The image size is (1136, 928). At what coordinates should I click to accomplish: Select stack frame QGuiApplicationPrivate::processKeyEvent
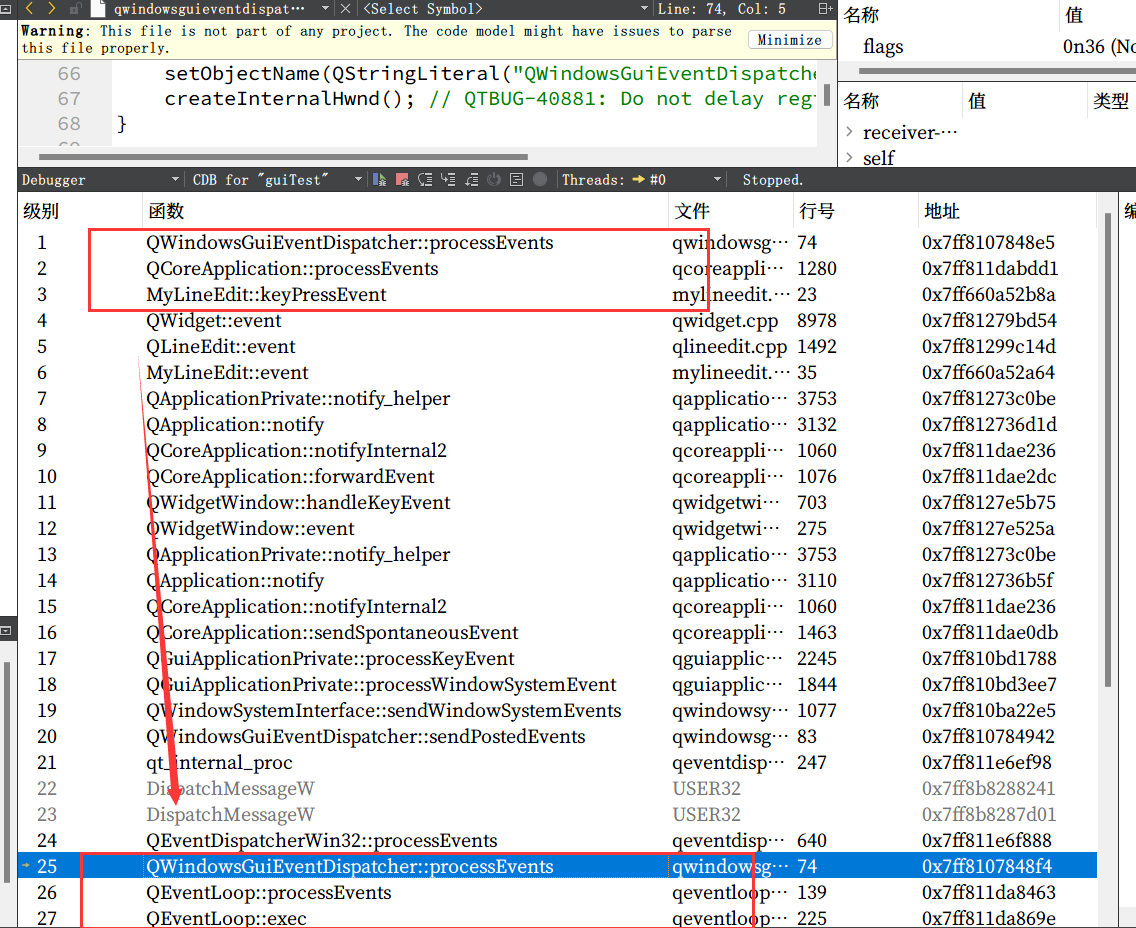pos(557,659)
